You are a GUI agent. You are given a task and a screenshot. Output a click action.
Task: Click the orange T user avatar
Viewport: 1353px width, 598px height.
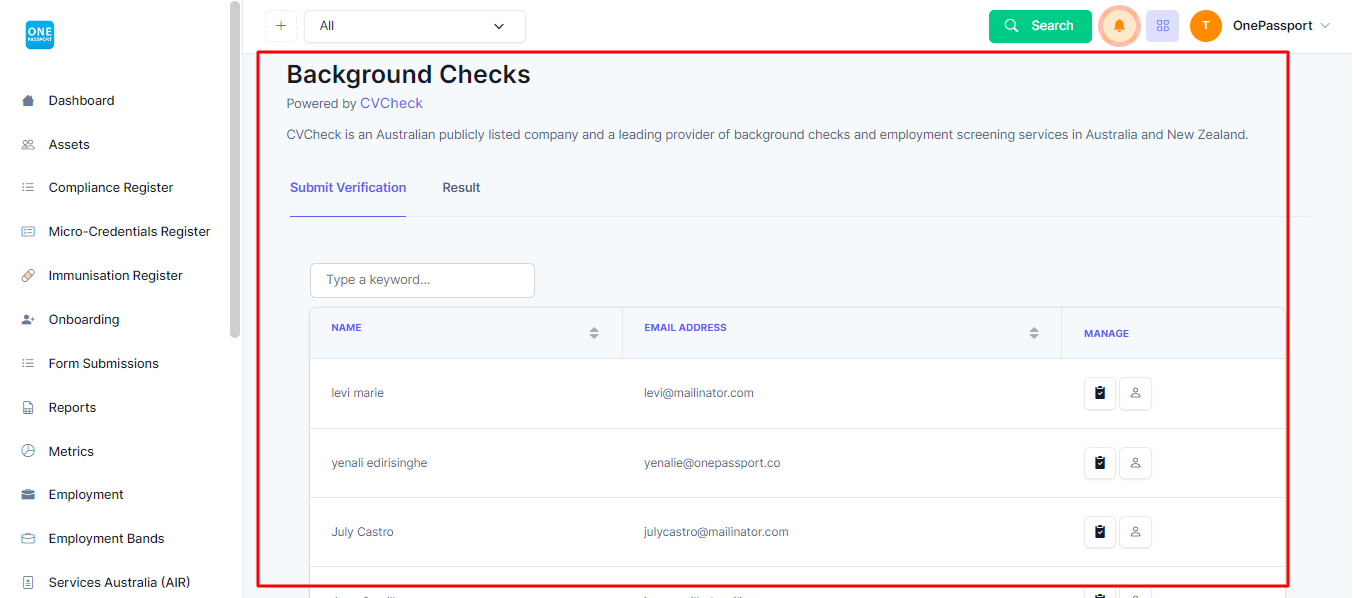coord(1206,26)
